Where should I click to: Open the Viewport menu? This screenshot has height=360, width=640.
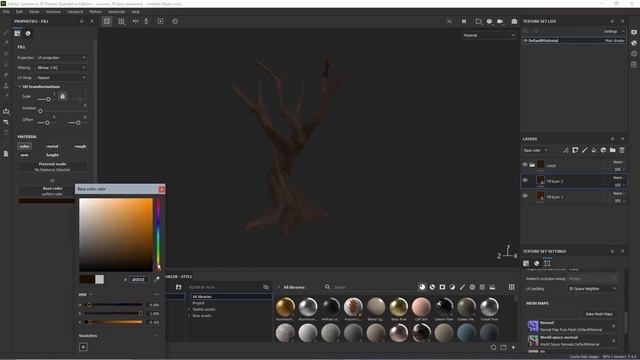click(x=75, y=12)
